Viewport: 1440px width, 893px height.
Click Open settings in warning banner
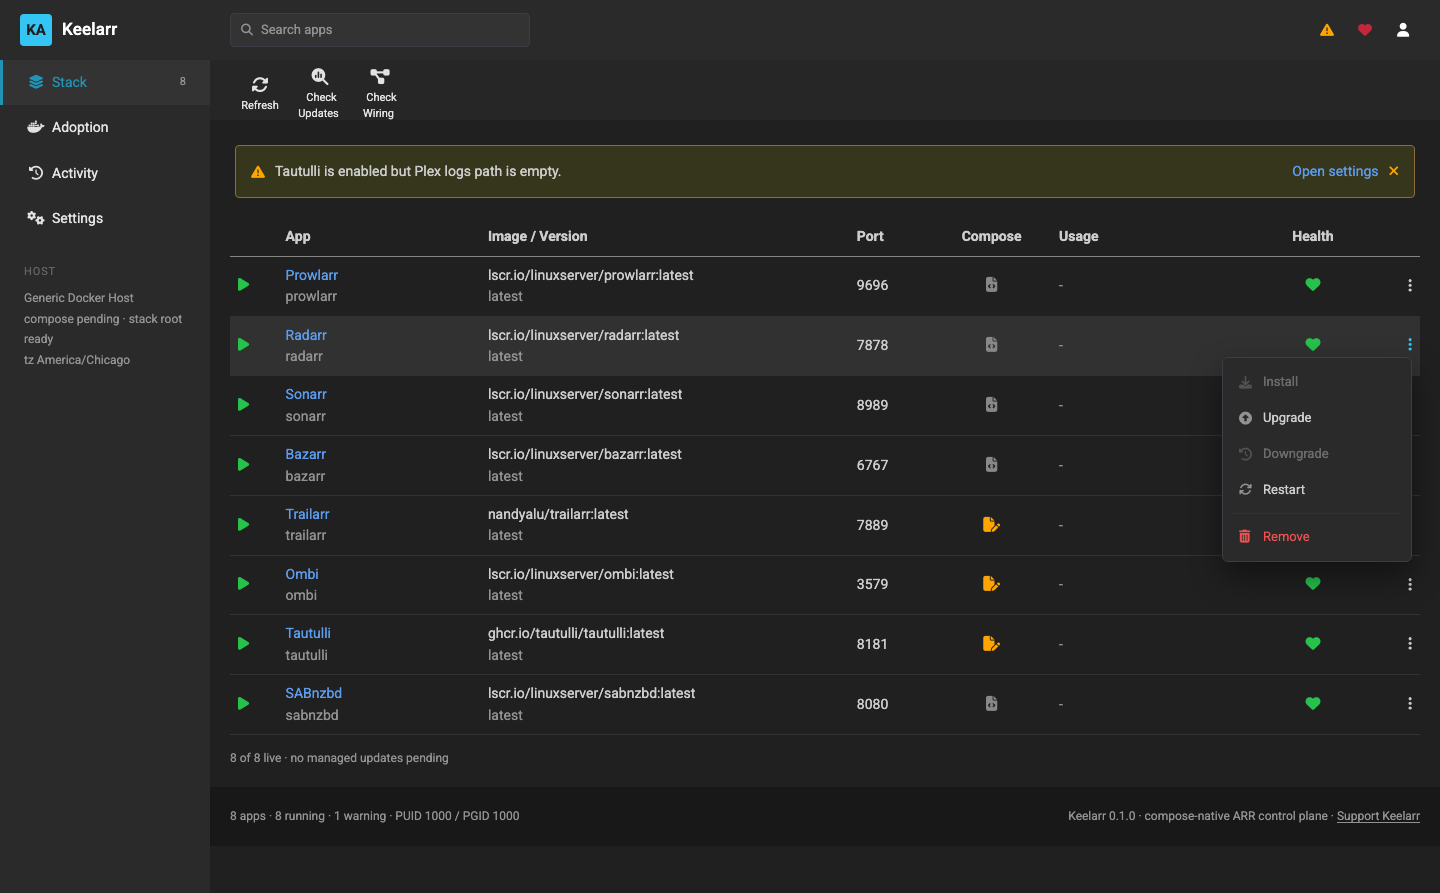click(x=1335, y=171)
